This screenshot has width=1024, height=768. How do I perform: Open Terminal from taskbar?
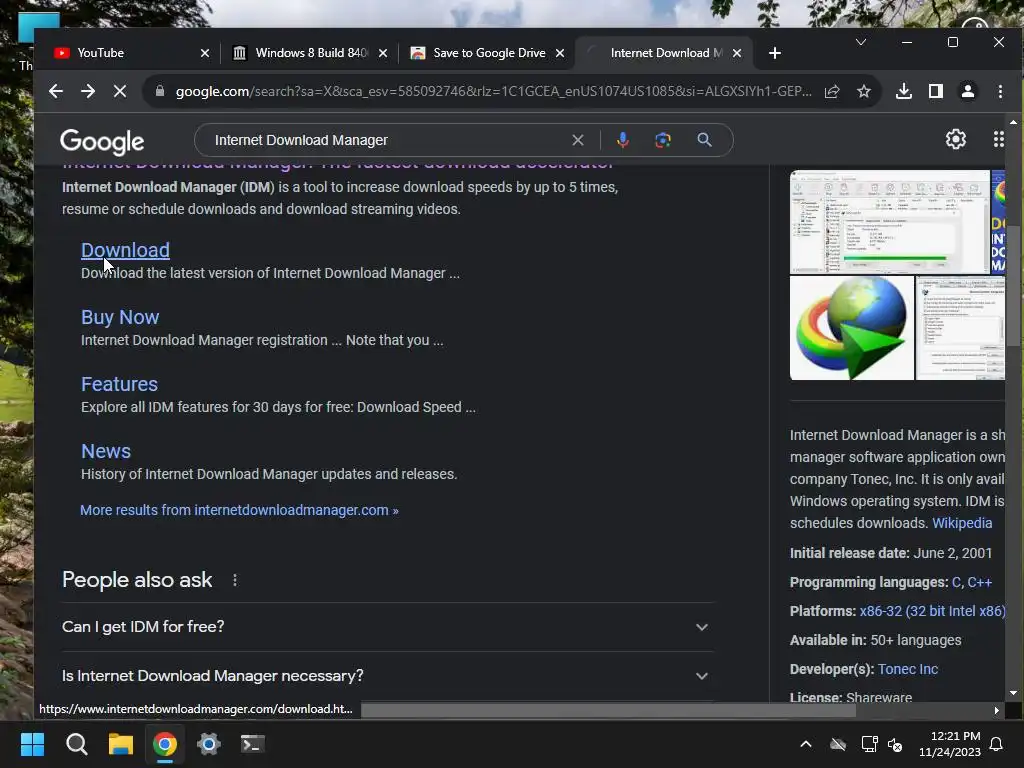[253, 744]
